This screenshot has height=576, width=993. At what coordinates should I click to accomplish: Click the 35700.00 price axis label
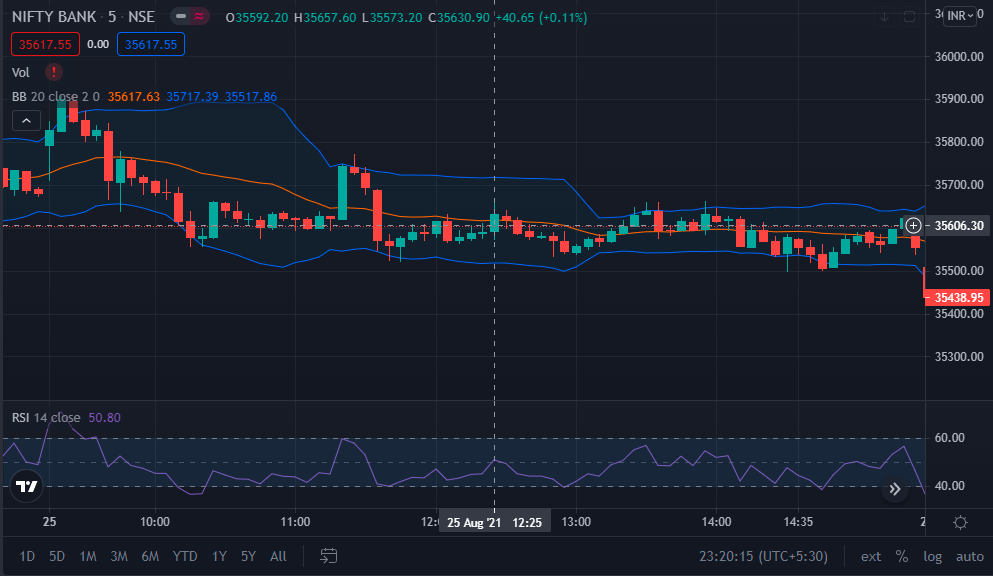(x=959, y=185)
